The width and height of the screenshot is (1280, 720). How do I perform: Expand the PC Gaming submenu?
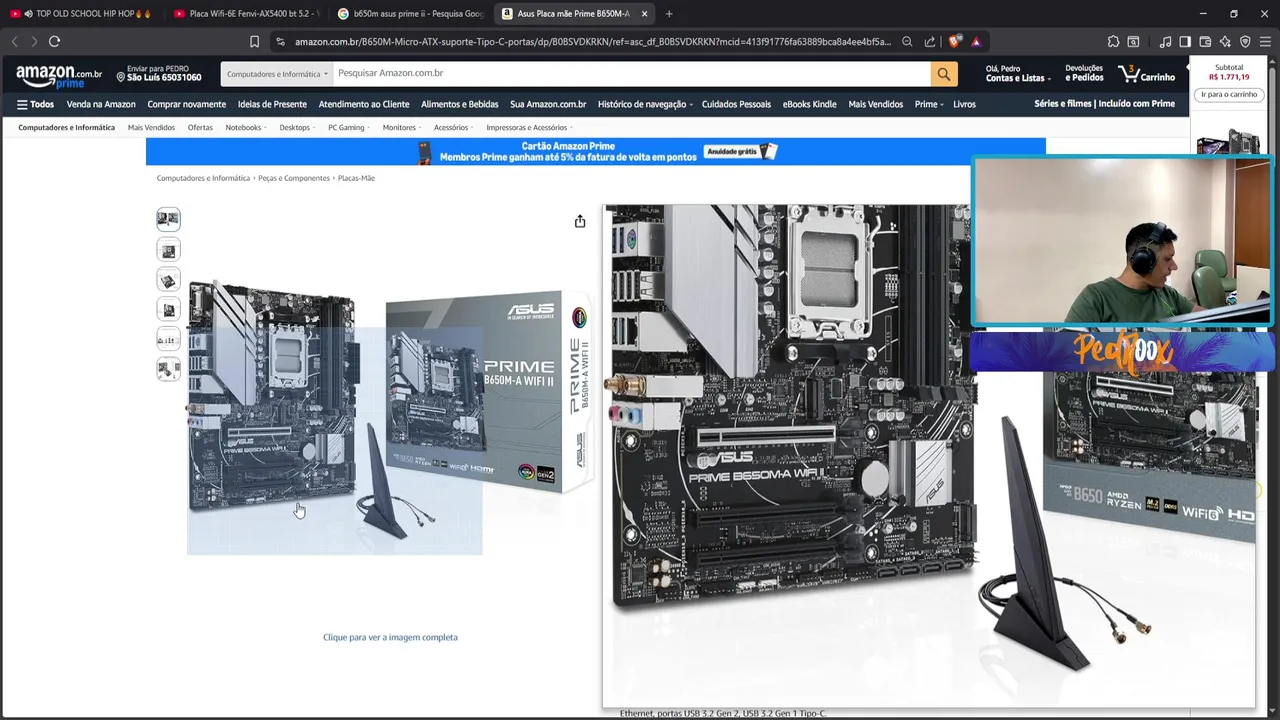tap(349, 128)
